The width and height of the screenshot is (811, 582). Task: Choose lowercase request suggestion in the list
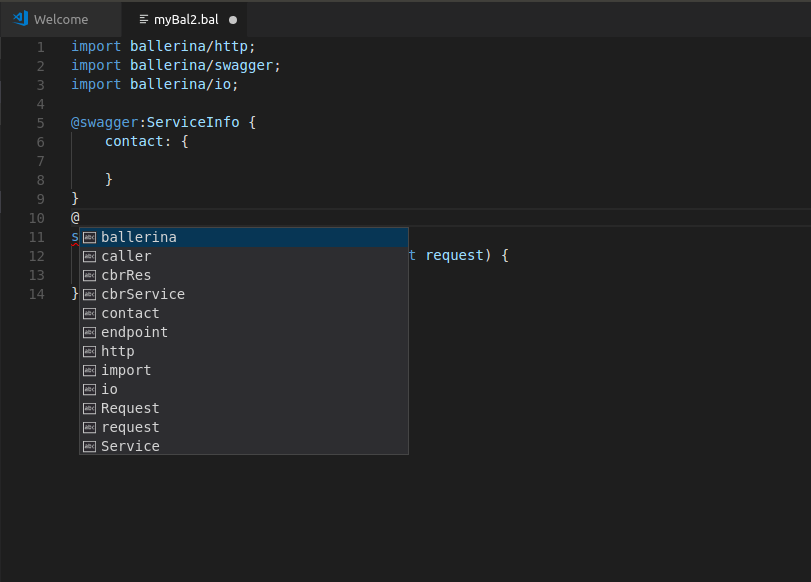pos(244,428)
